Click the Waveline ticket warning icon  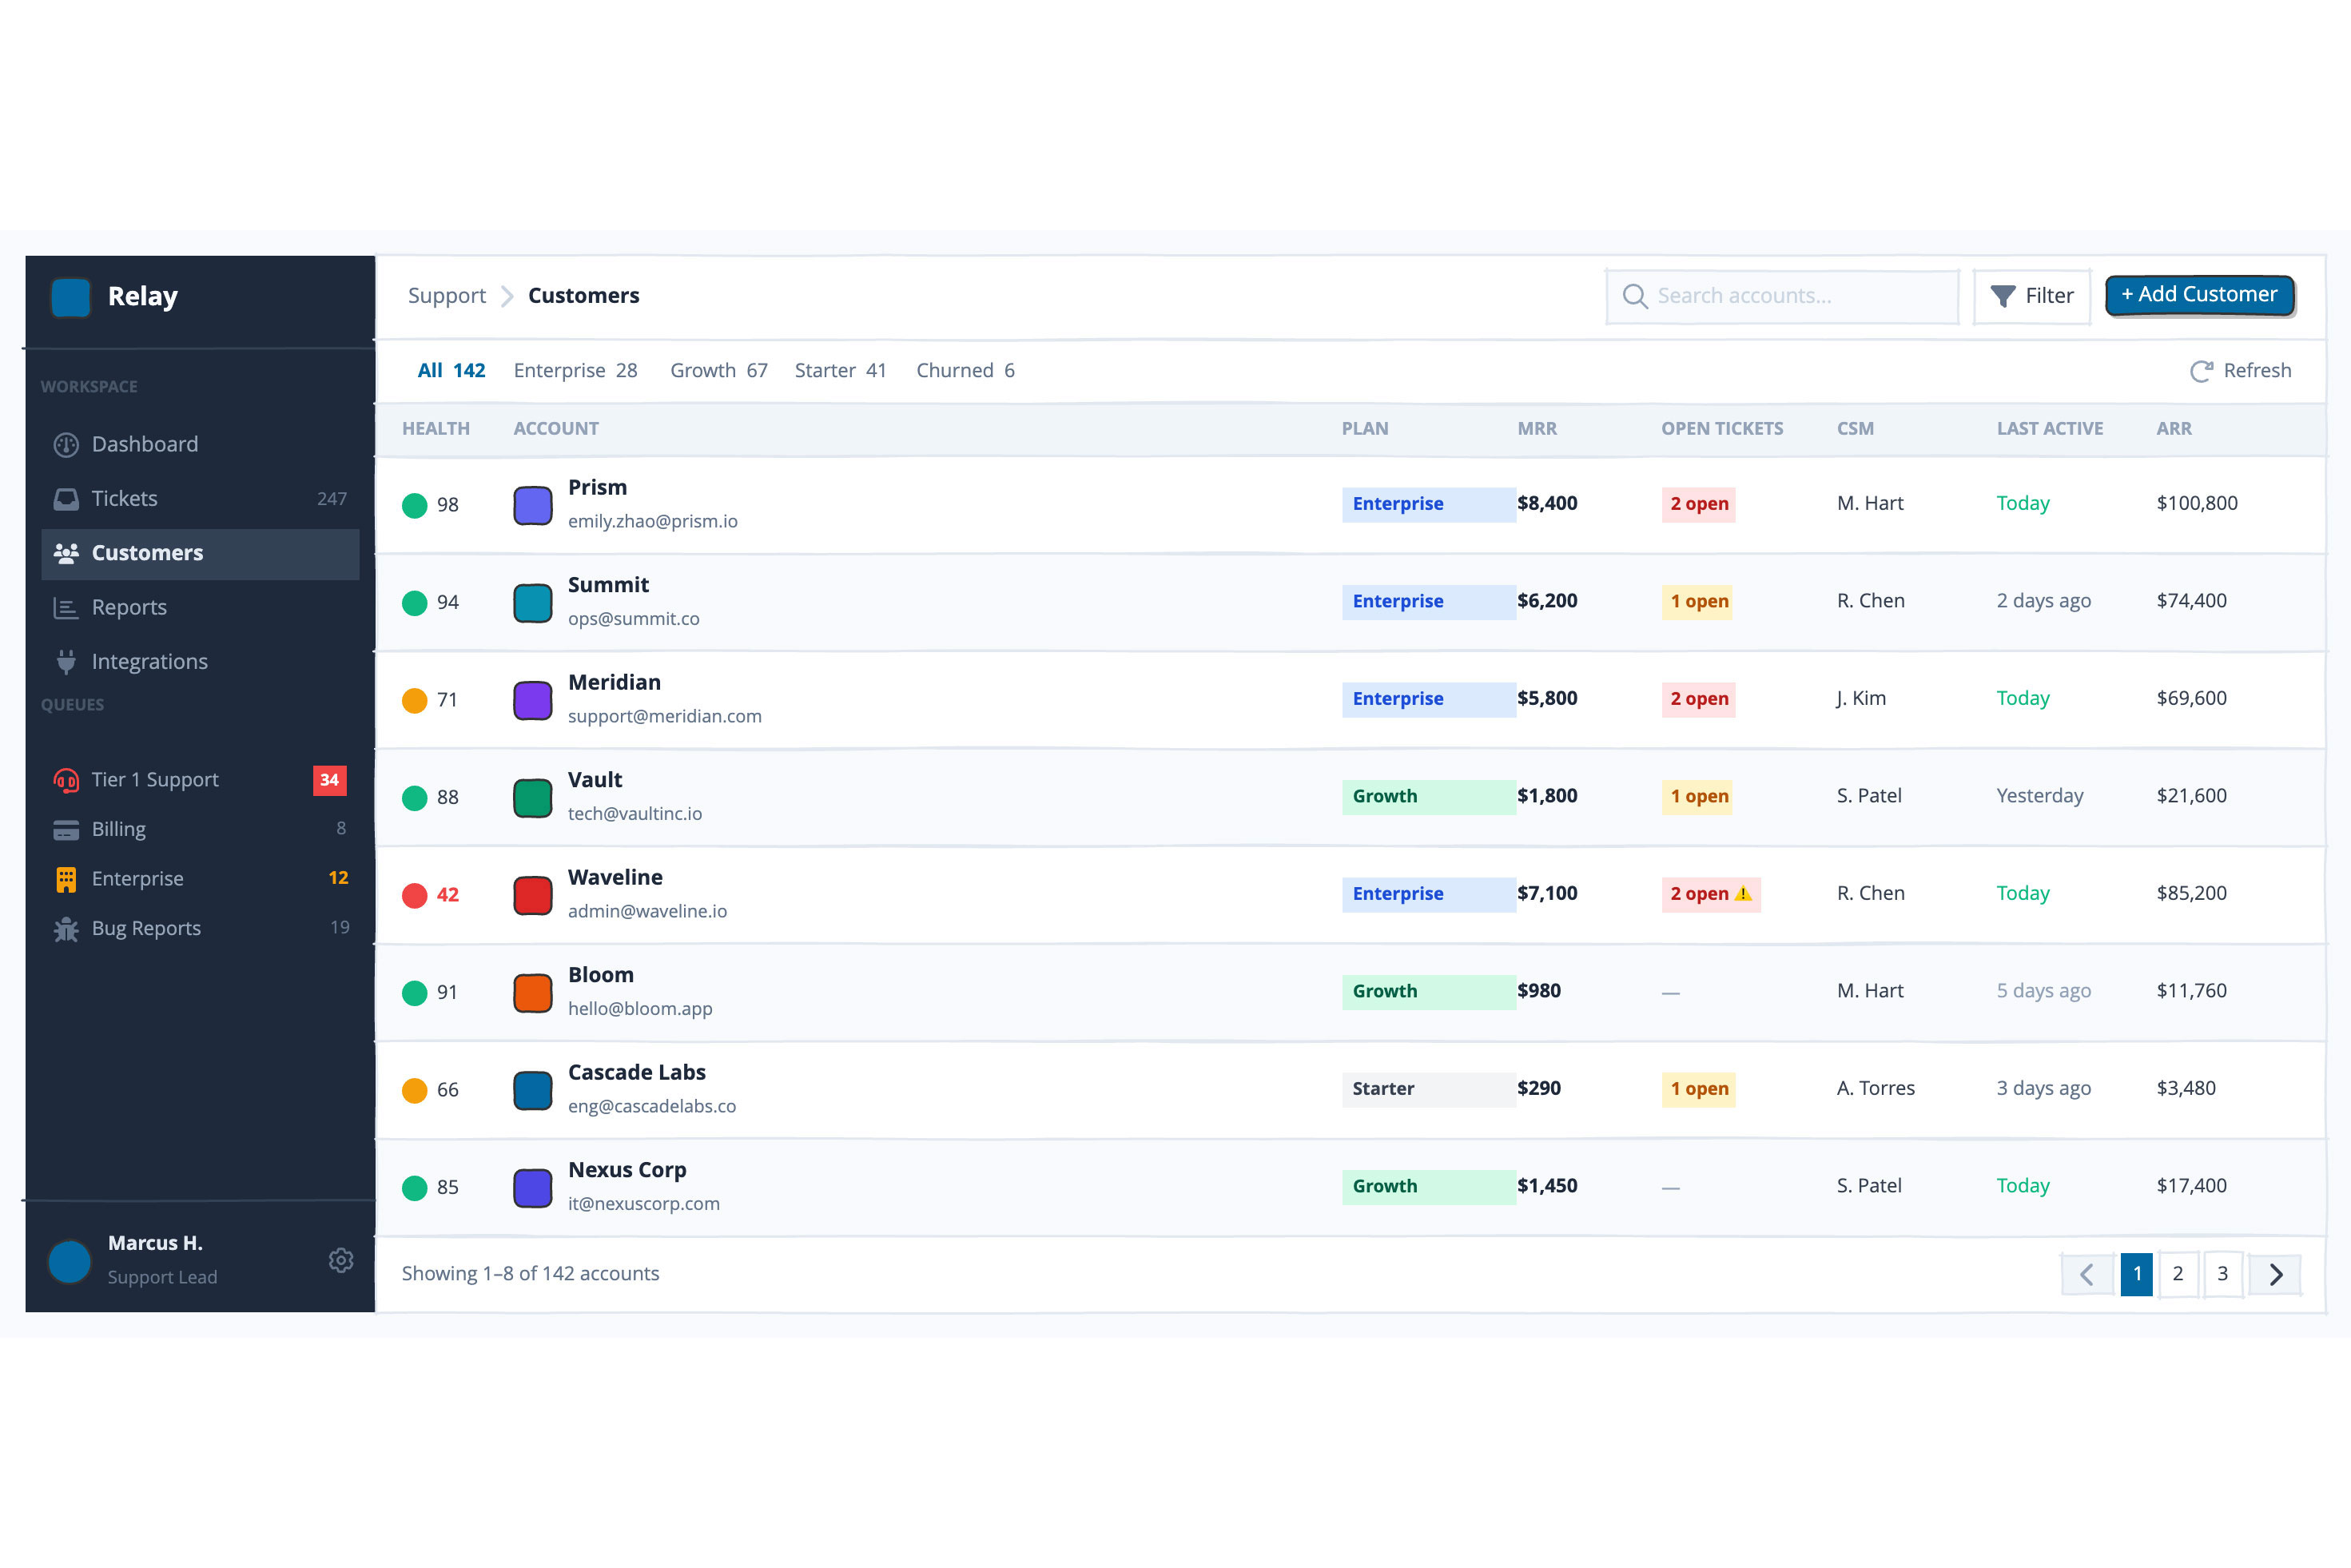coord(1743,894)
